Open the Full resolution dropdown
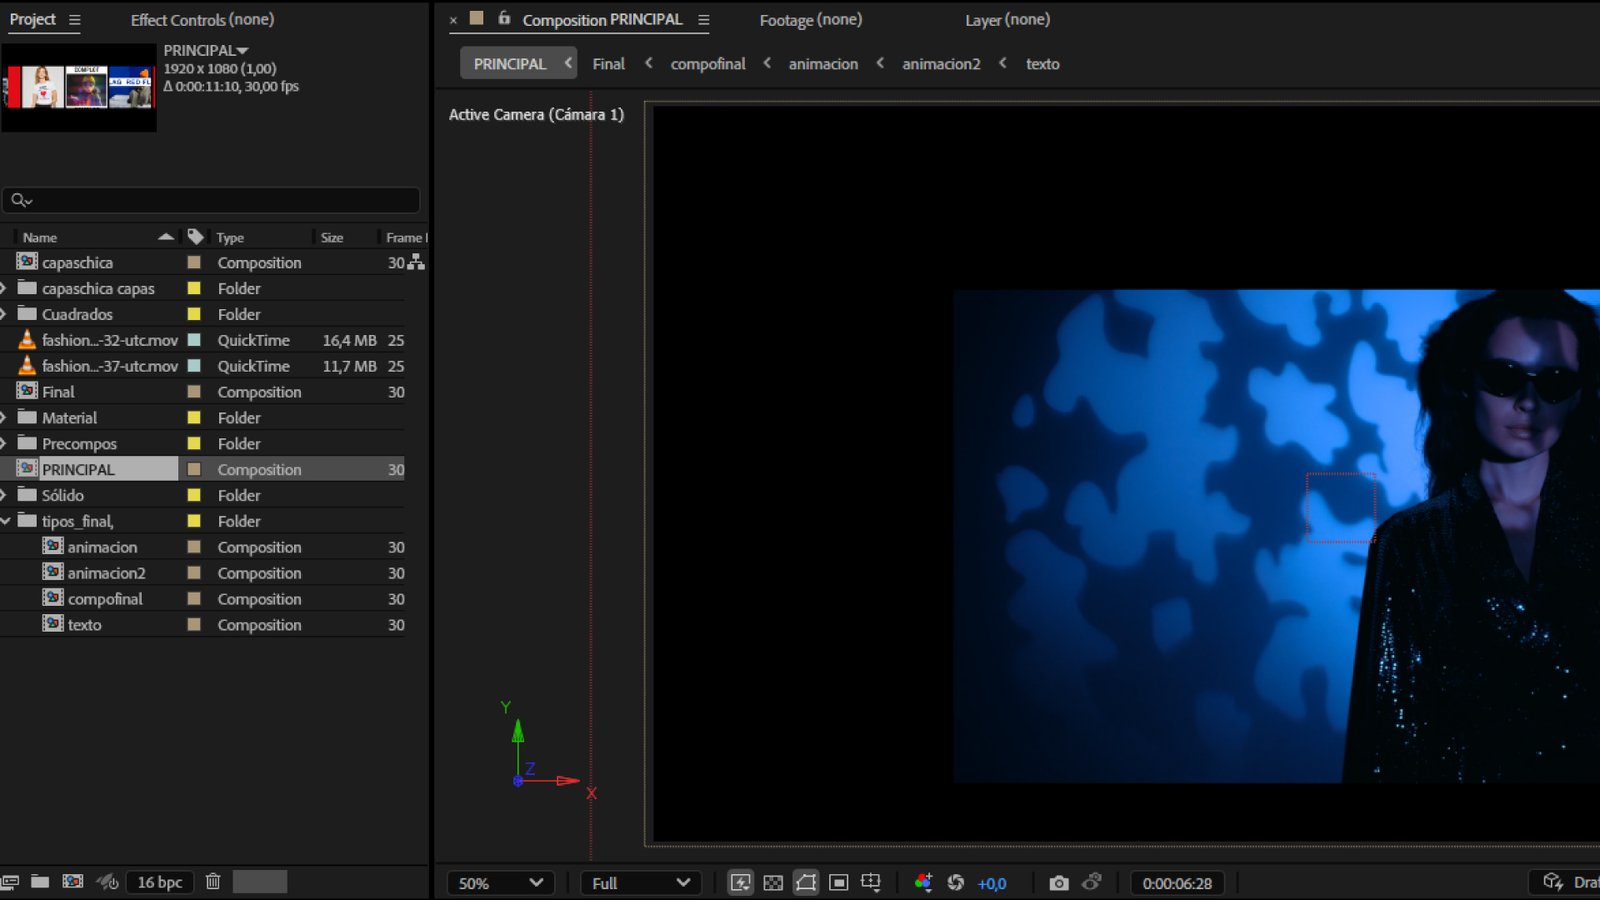 pos(641,883)
